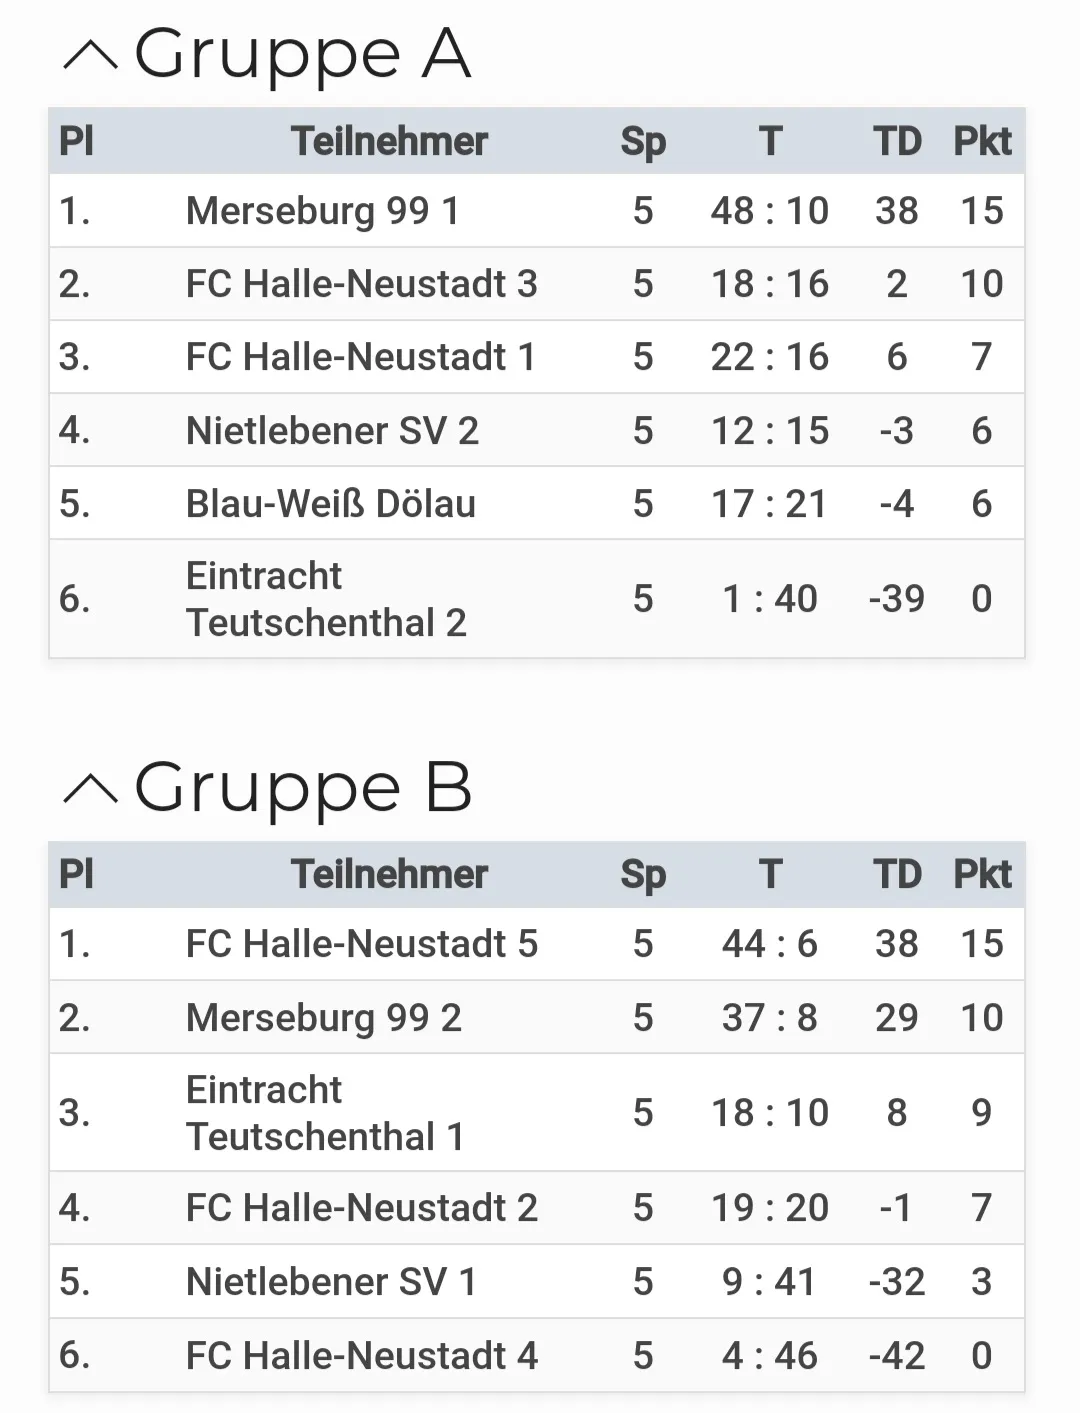The height and width of the screenshot is (1413, 1080).
Task: Click Sp column header in Gruppe B
Action: 643,875
